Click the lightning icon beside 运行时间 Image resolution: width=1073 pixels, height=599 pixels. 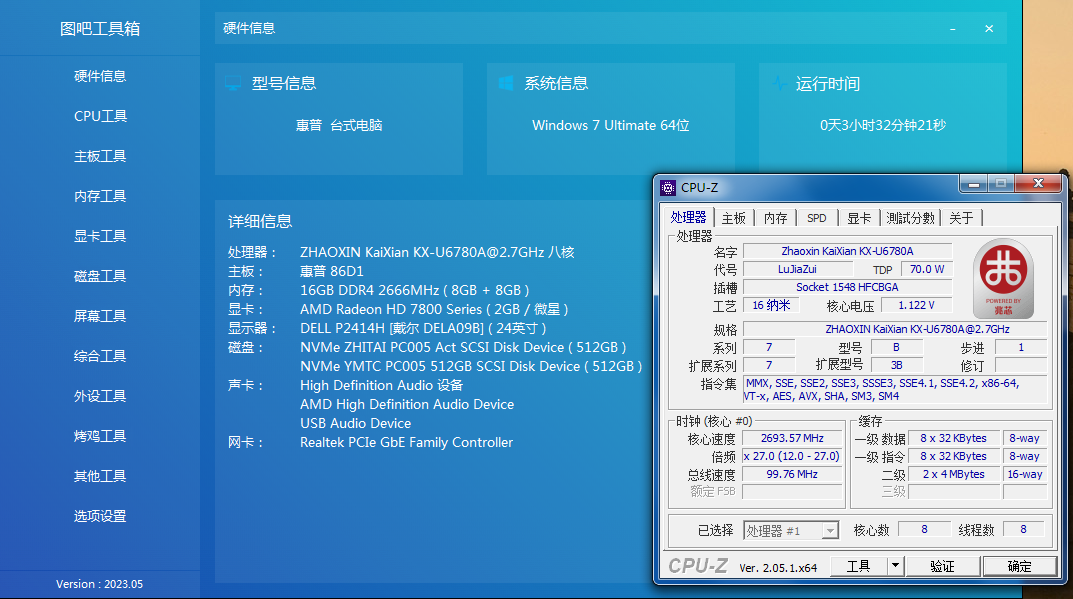(x=779, y=84)
